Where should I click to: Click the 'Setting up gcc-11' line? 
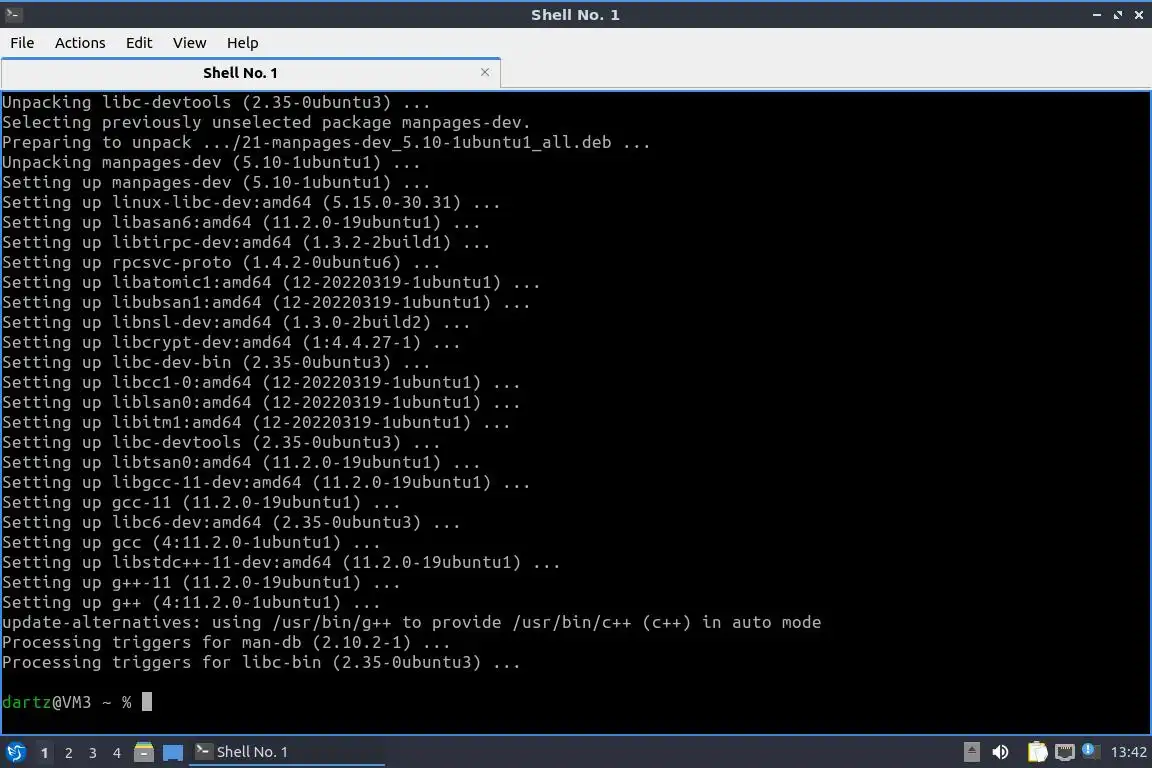[201, 503]
